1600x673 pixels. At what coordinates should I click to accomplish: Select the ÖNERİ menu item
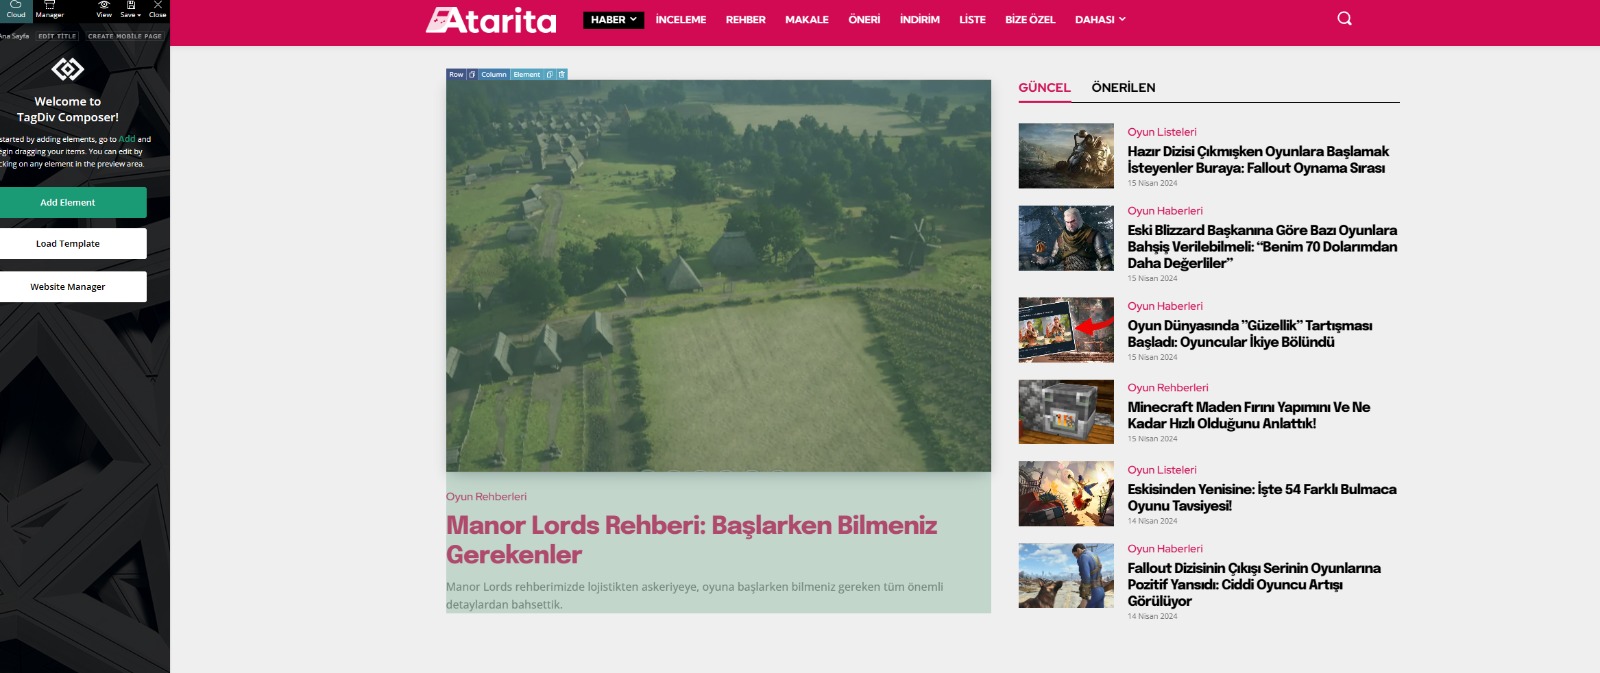(864, 19)
